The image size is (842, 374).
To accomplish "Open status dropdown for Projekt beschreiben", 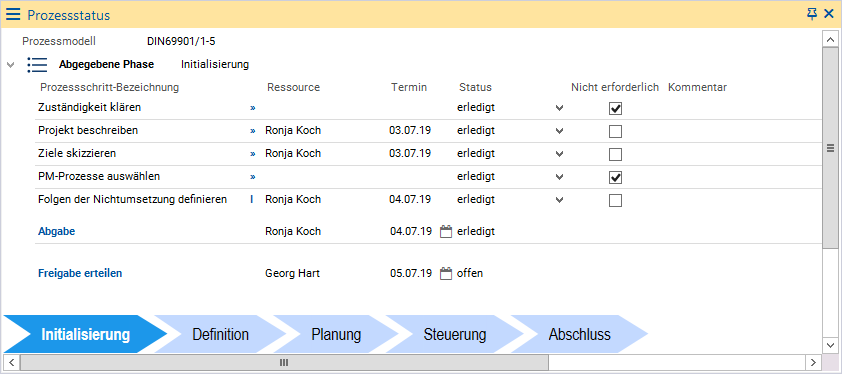I will (x=560, y=131).
